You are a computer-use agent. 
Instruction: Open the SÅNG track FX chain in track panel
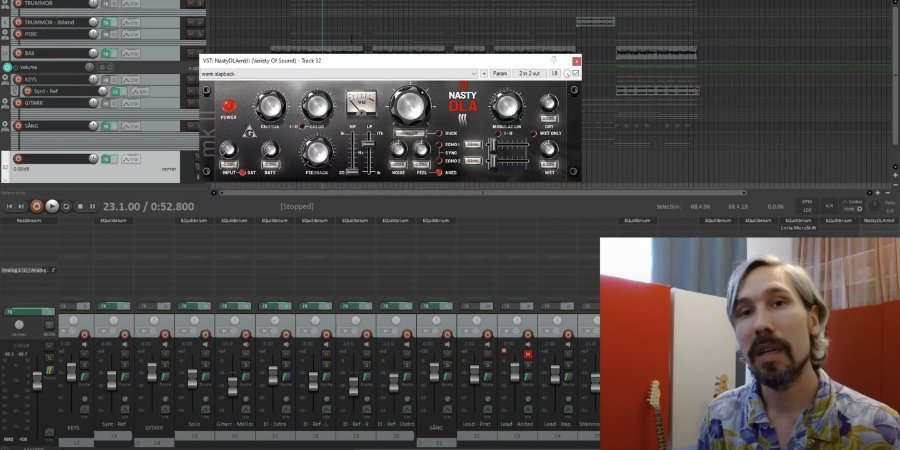click(106, 126)
